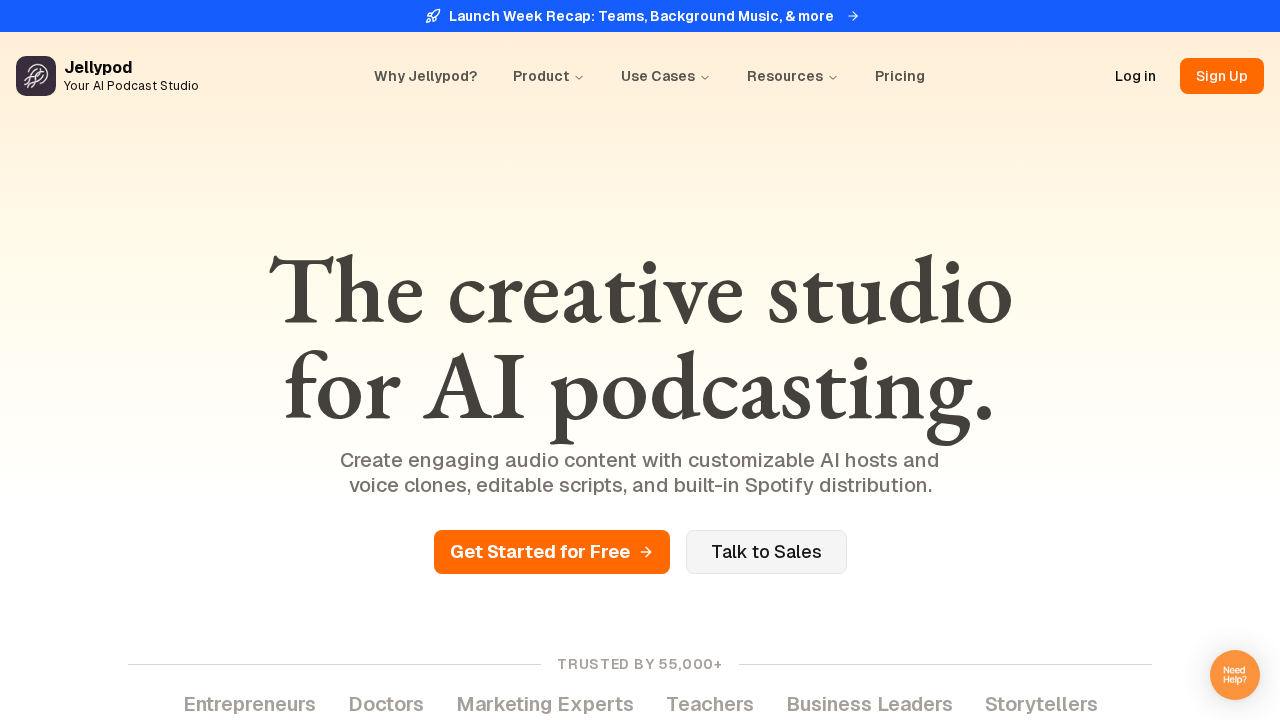Select the Storytellers audience label
Screen dimensions: 1280x720
coord(1041,704)
